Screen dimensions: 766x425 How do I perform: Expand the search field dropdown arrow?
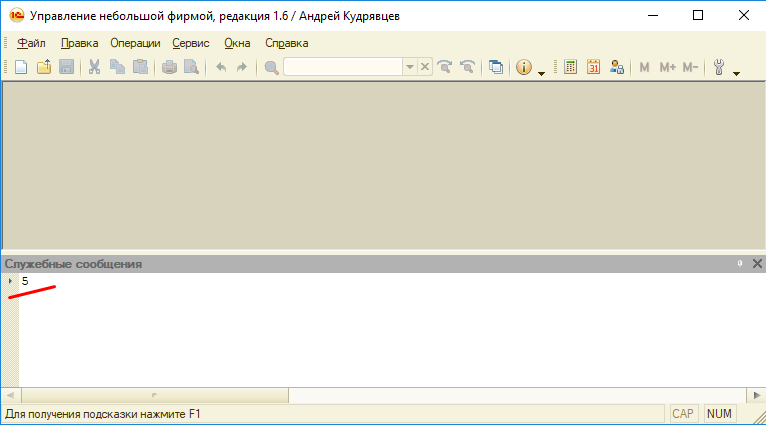click(x=409, y=67)
